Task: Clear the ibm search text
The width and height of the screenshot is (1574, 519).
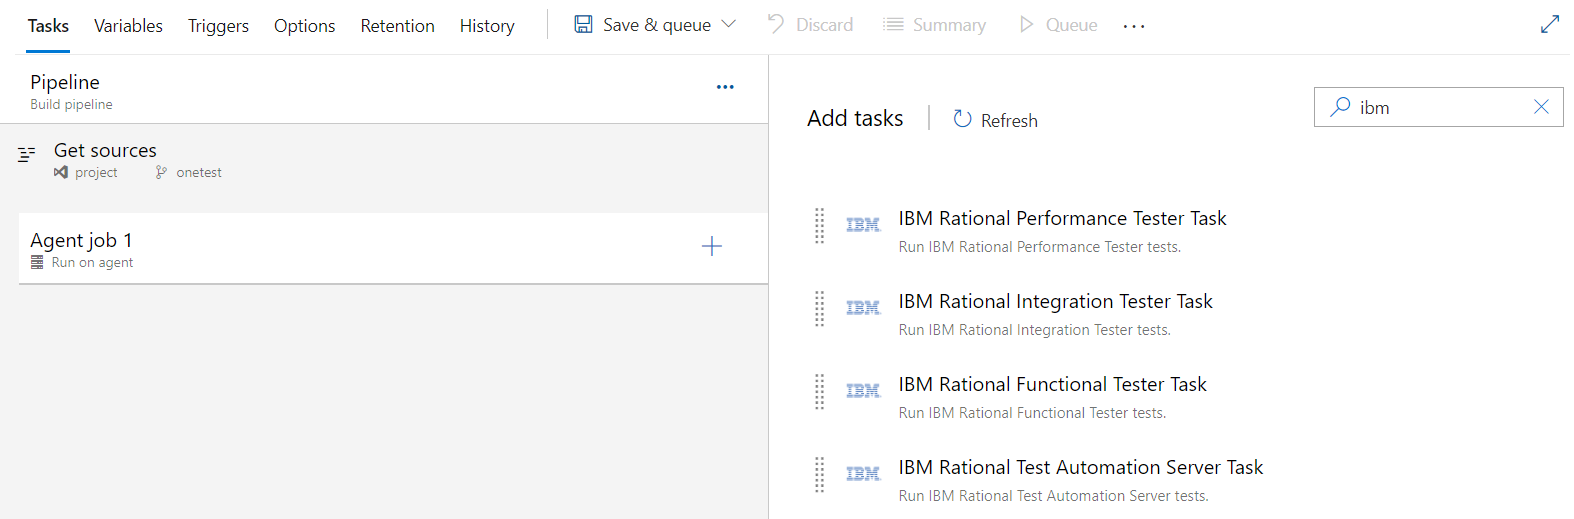Action: [x=1541, y=107]
